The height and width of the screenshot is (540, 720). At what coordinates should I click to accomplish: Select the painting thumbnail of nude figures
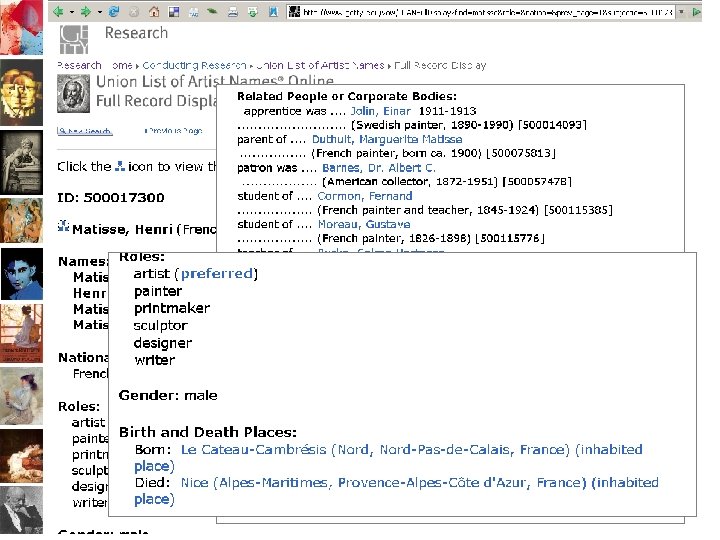coord(22,221)
